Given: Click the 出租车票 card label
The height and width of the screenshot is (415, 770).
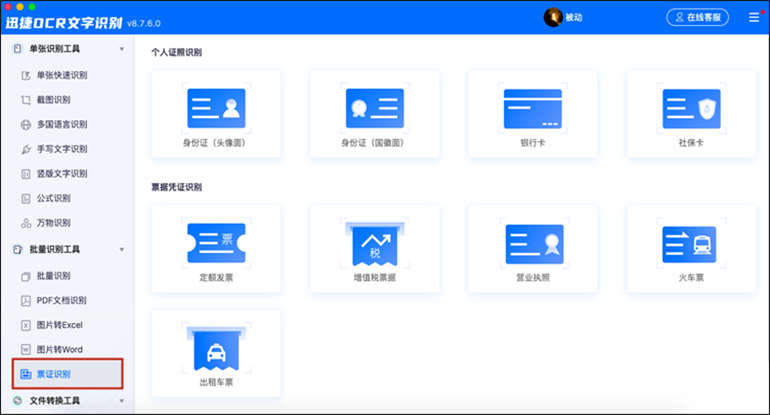Looking at the screenshot, I should pos(216,383).
